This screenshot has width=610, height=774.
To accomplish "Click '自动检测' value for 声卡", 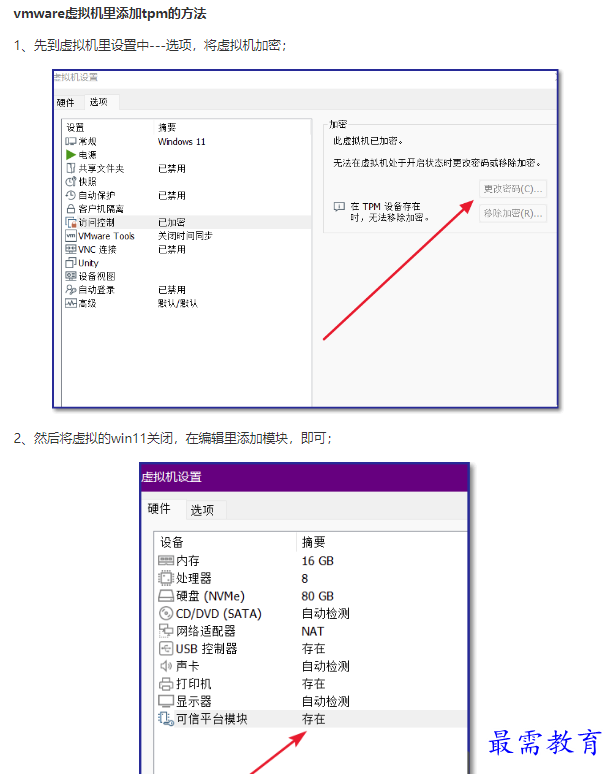I will coord(325,666).
